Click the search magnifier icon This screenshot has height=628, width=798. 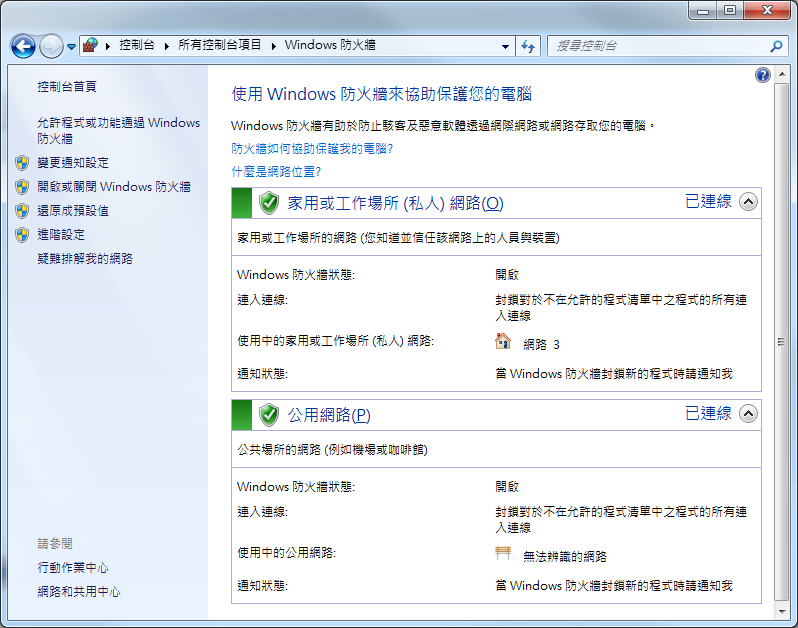click(776, 46)
